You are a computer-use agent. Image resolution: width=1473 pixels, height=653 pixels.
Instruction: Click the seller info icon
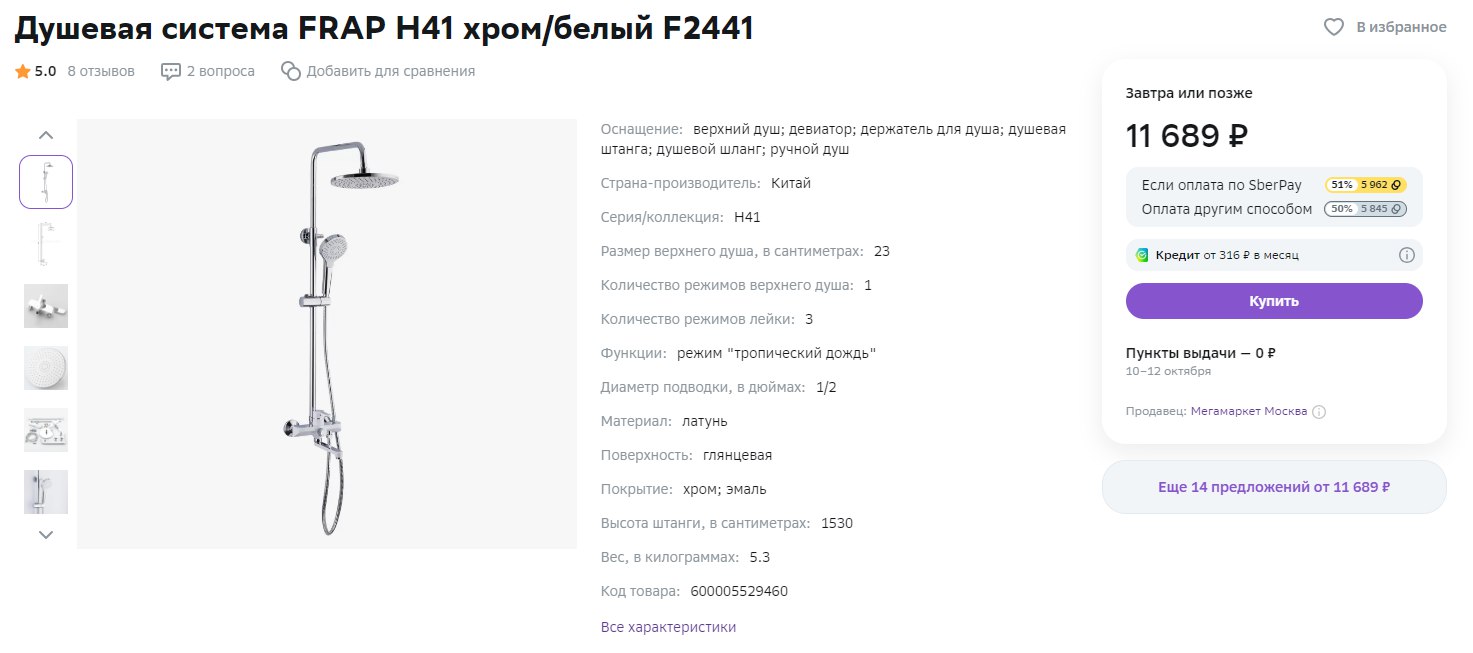[1319, 412]
